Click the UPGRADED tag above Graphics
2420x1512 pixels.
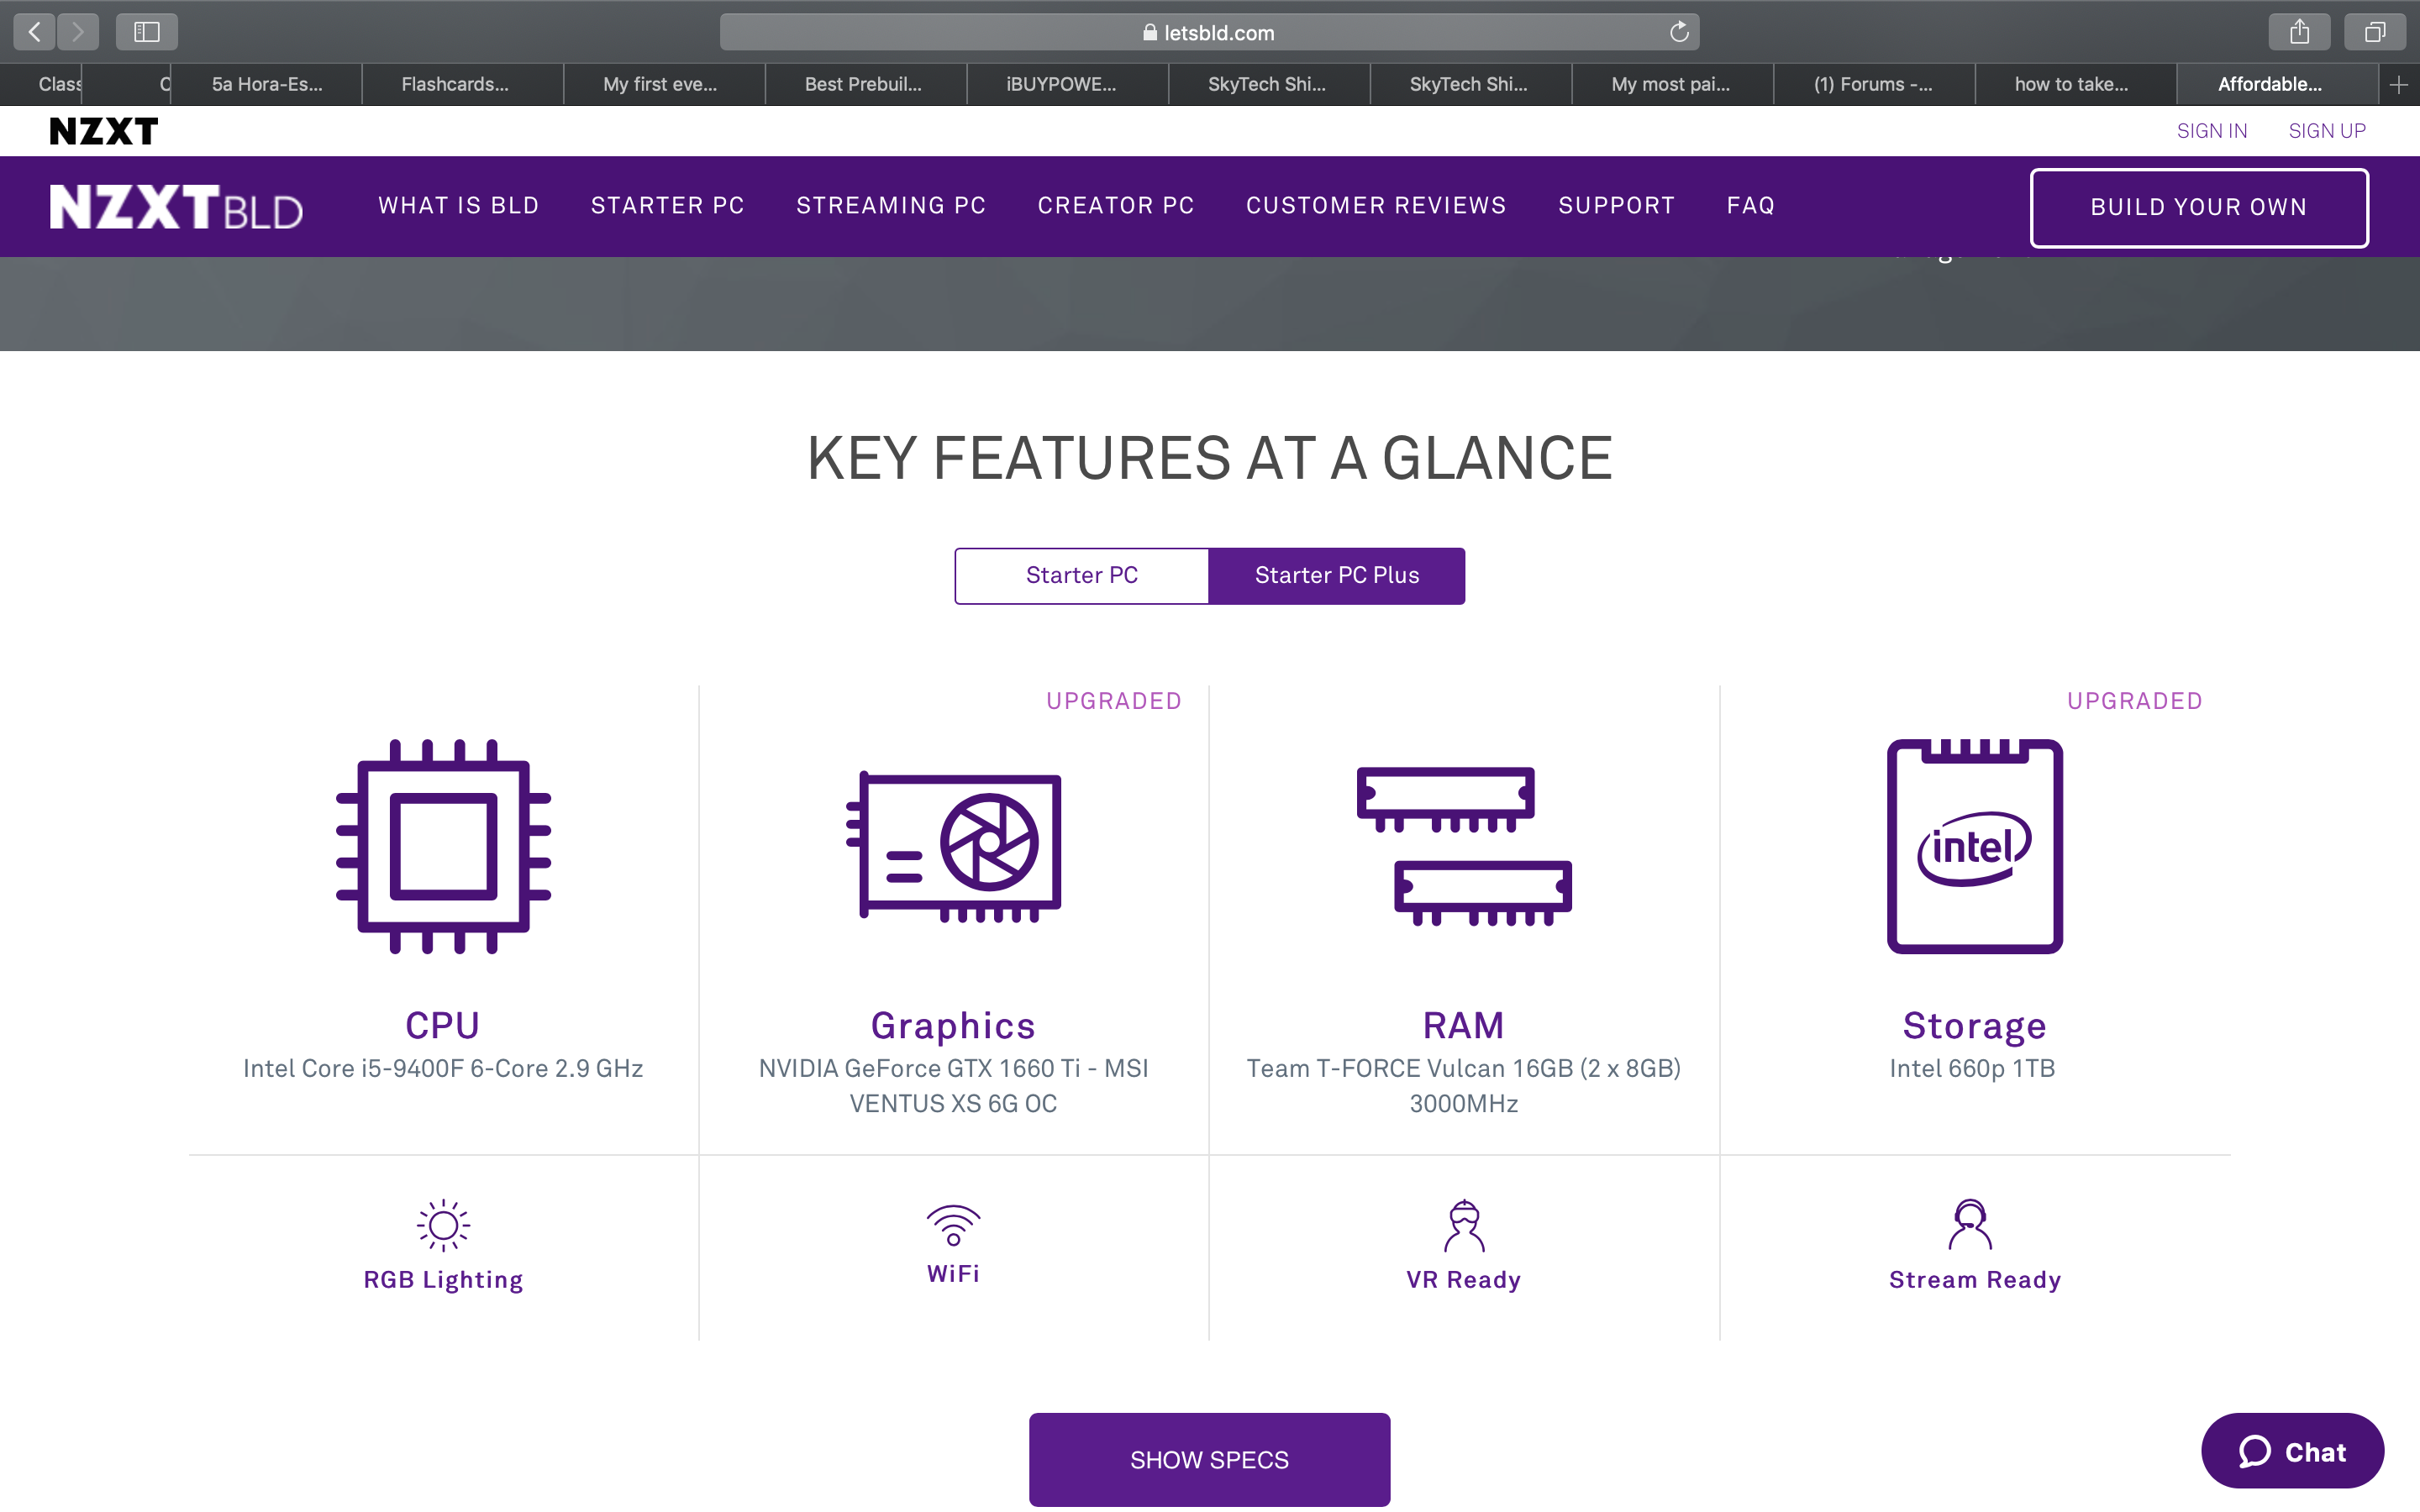click(x=1114, y=701)
